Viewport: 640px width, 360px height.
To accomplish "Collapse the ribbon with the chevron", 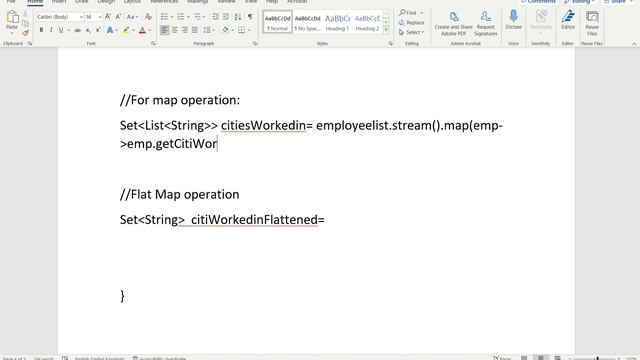I will [x=634, y=44].
